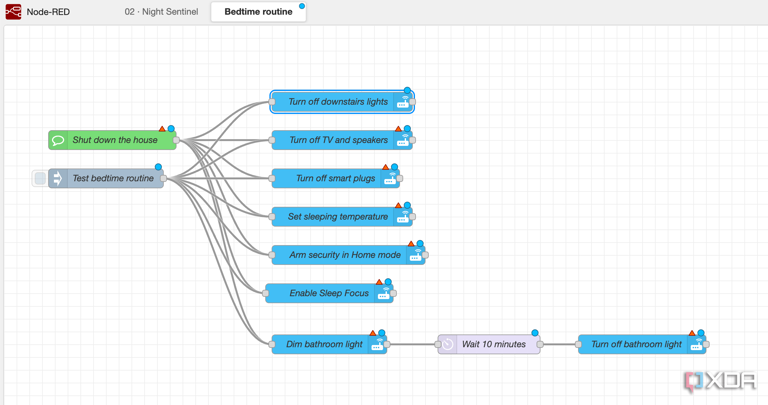Viewport: 768px width, 405px height.
Task: Click the red warning triangle on Turn off TV and speakers
Action: click(398, 129)
